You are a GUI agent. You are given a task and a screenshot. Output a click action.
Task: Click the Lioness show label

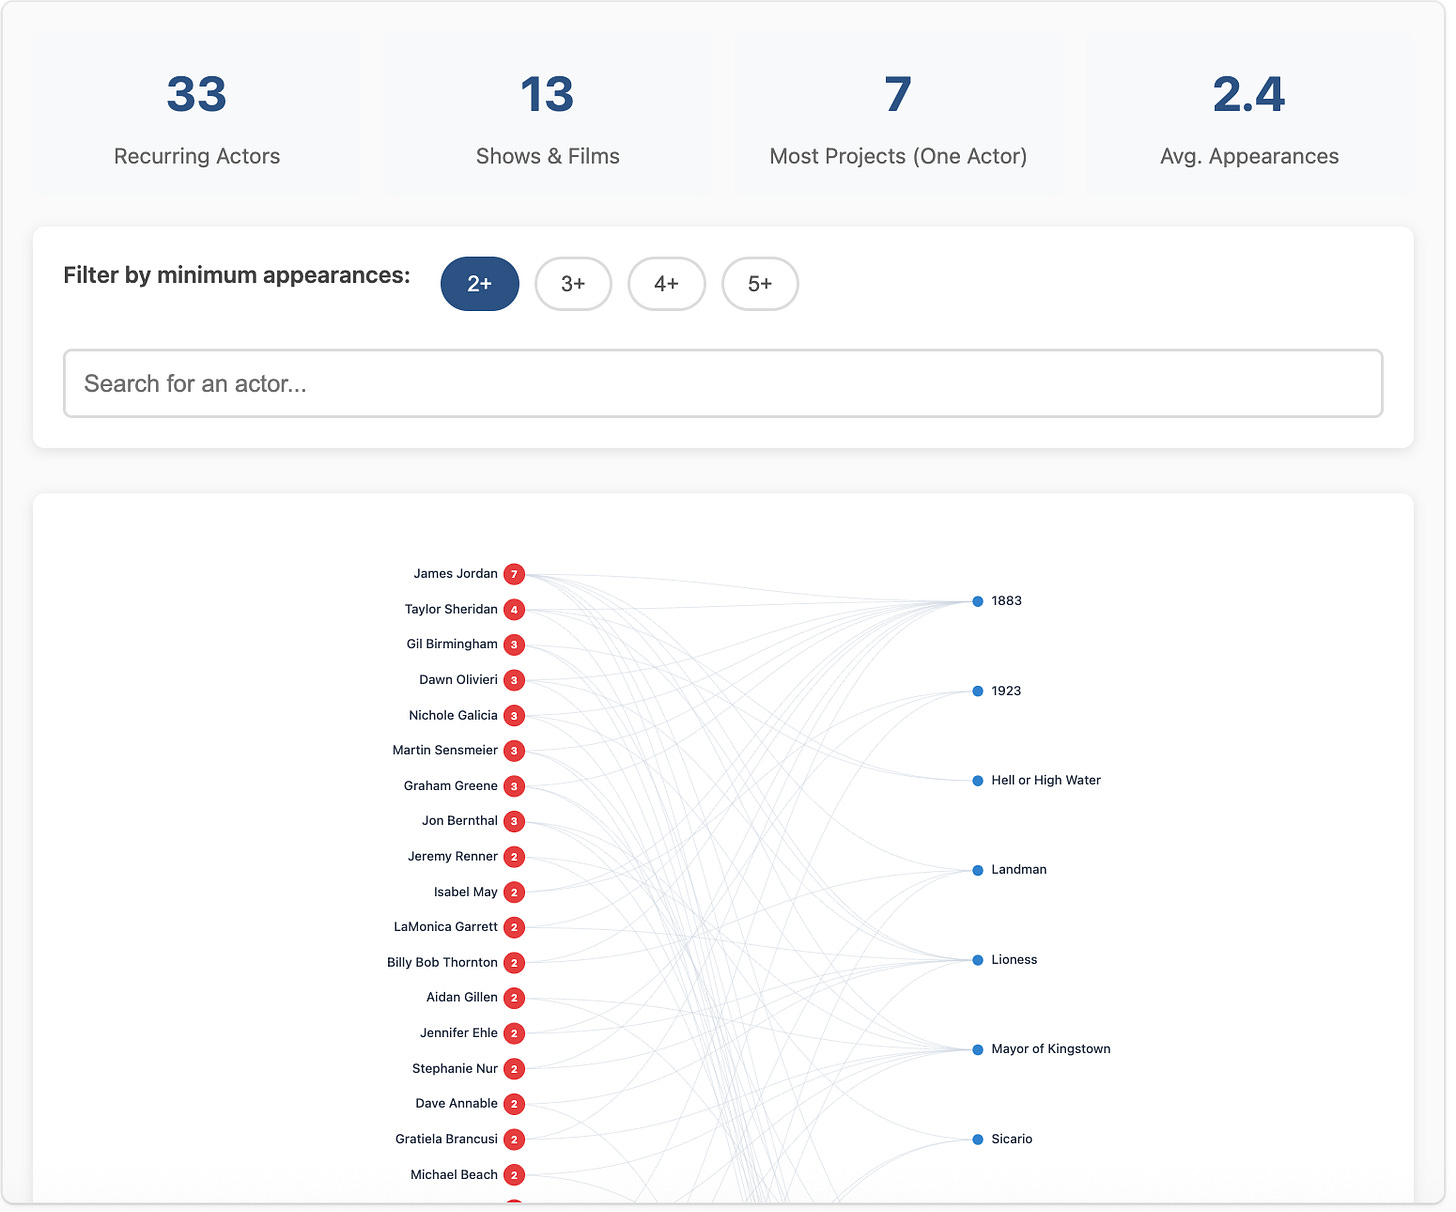pos(1014,960)
